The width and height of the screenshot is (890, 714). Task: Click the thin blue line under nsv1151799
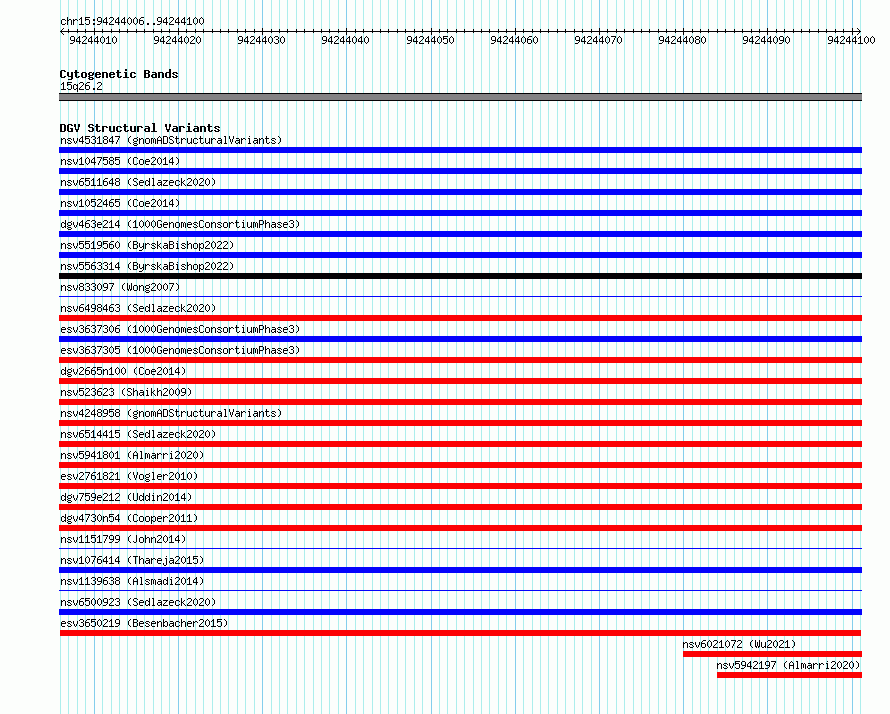460,548
